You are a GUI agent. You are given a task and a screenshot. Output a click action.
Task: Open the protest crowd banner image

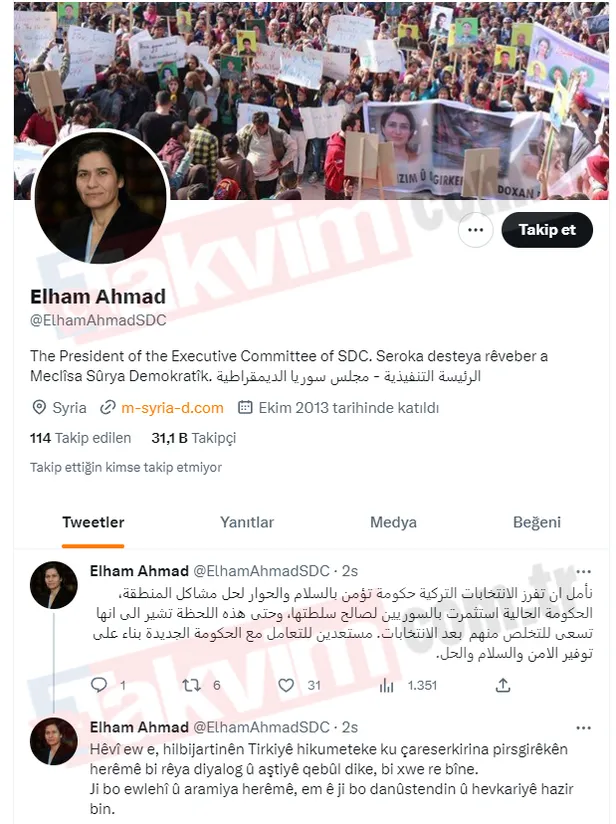311,101
